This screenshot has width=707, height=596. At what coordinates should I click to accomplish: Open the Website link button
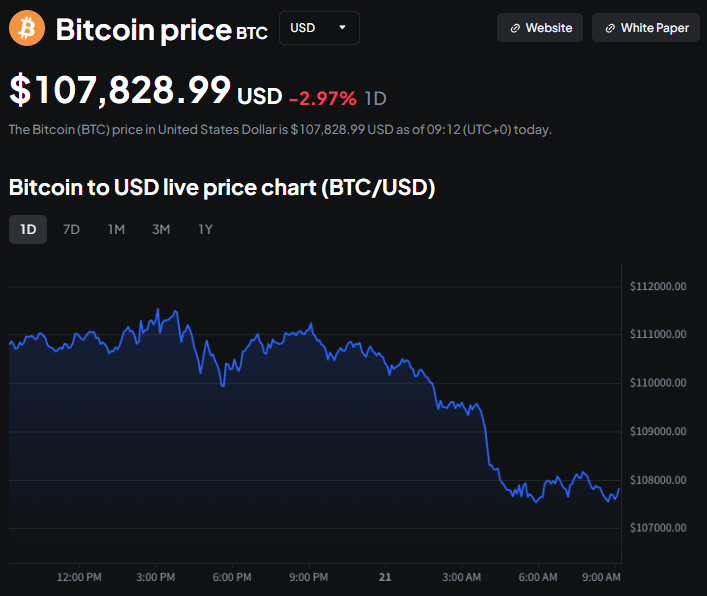tap(540, 28)
